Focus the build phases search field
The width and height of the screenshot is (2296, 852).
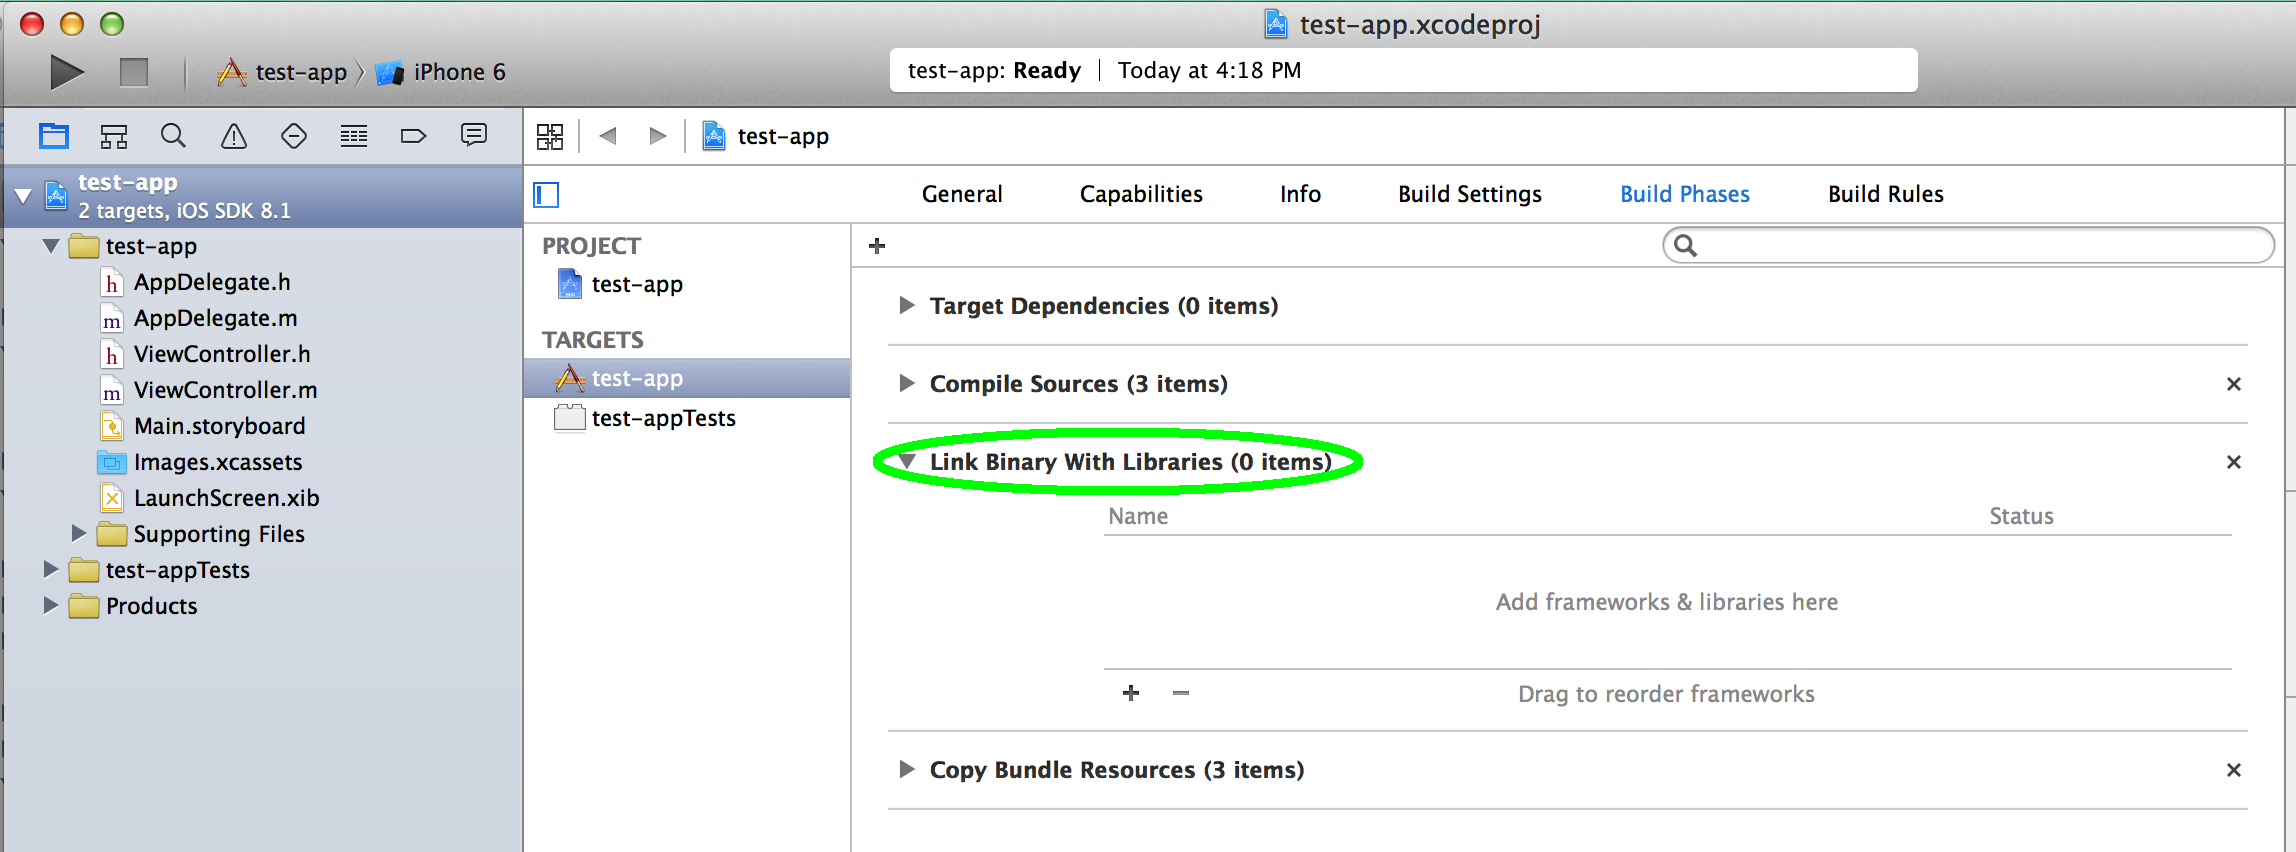point(1968,245)
